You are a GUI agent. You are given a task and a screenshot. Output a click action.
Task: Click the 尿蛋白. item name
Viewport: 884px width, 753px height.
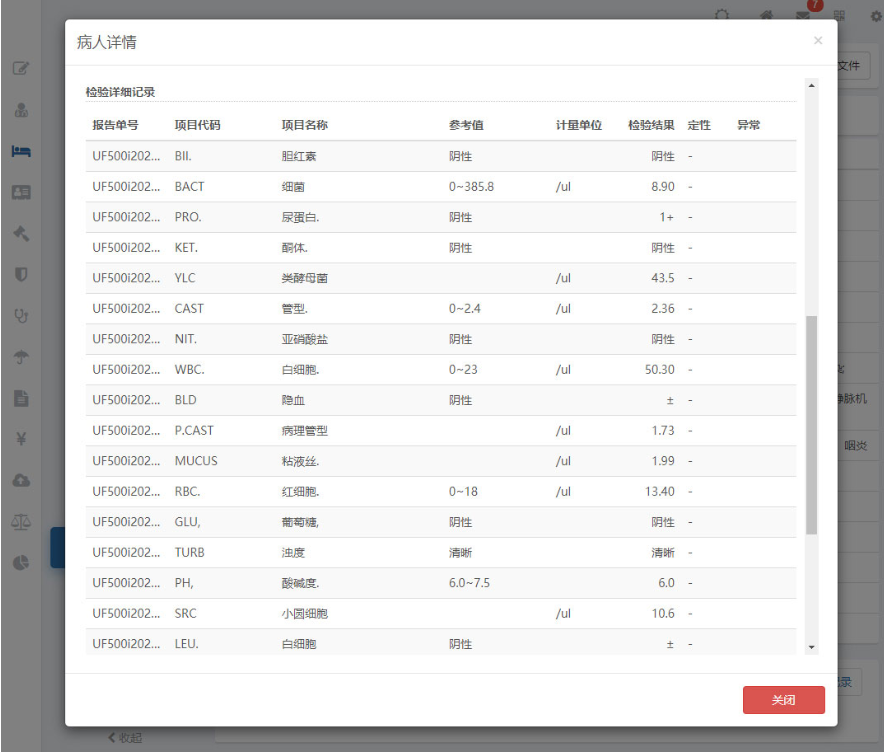(300, 217)
